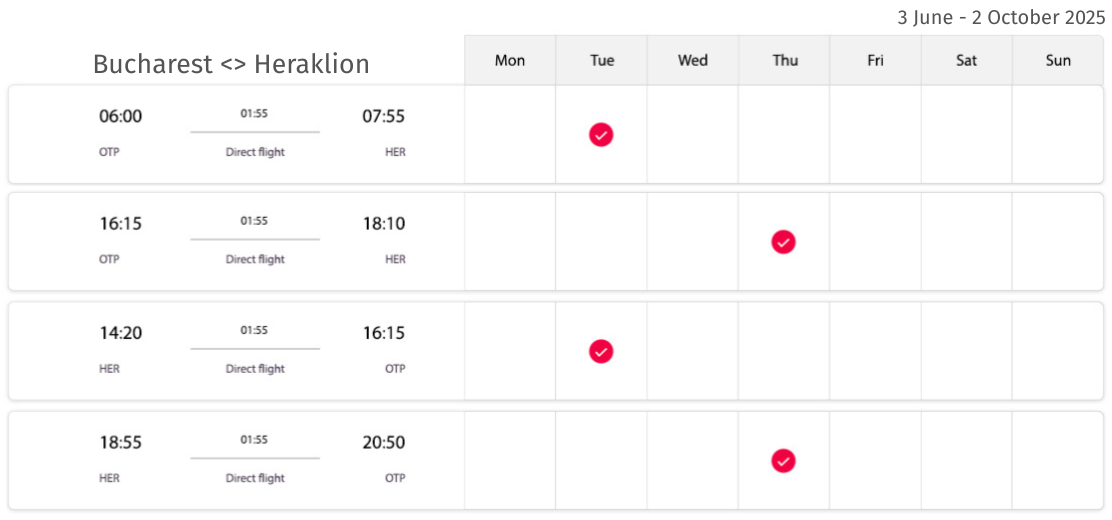1112x520 pixels.
Task: Click the empty Sunday cell for the 18:55 flight
Action: 1058,460
